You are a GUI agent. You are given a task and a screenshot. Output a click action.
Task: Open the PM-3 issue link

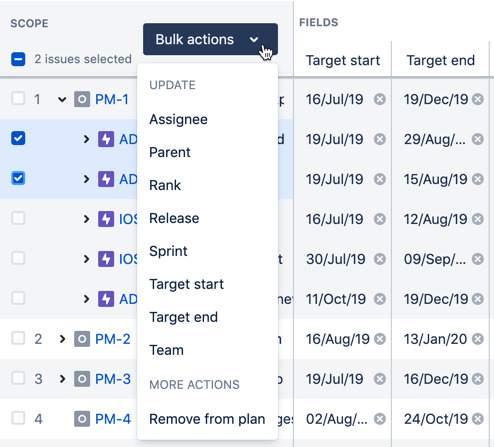pyautogui.click(x=113, y=379)
